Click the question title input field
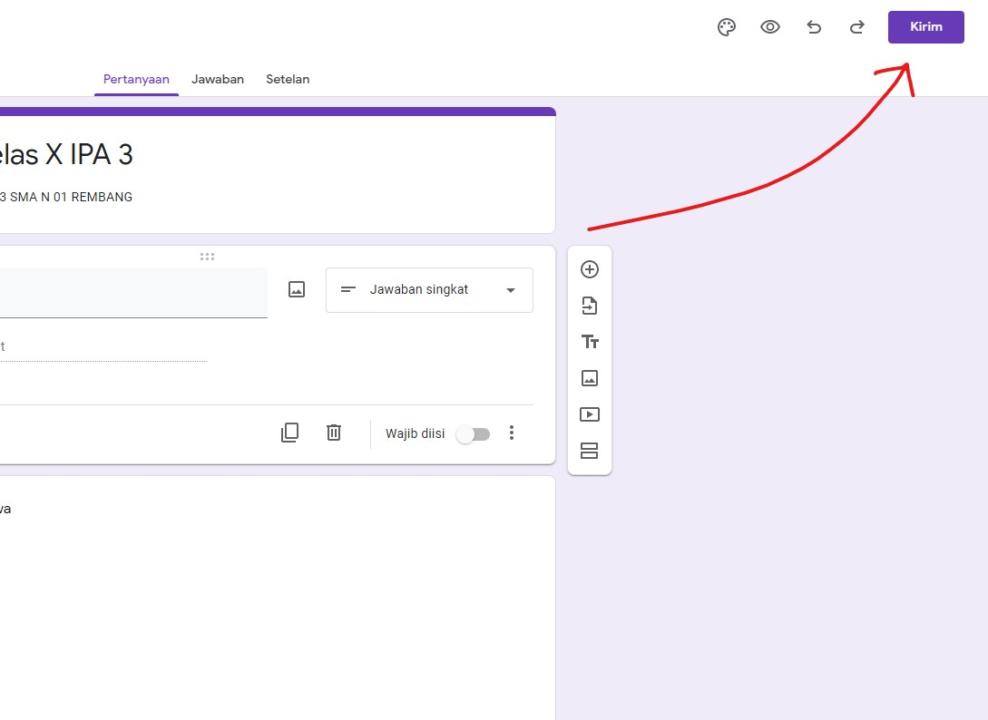 tap(134, 293)
